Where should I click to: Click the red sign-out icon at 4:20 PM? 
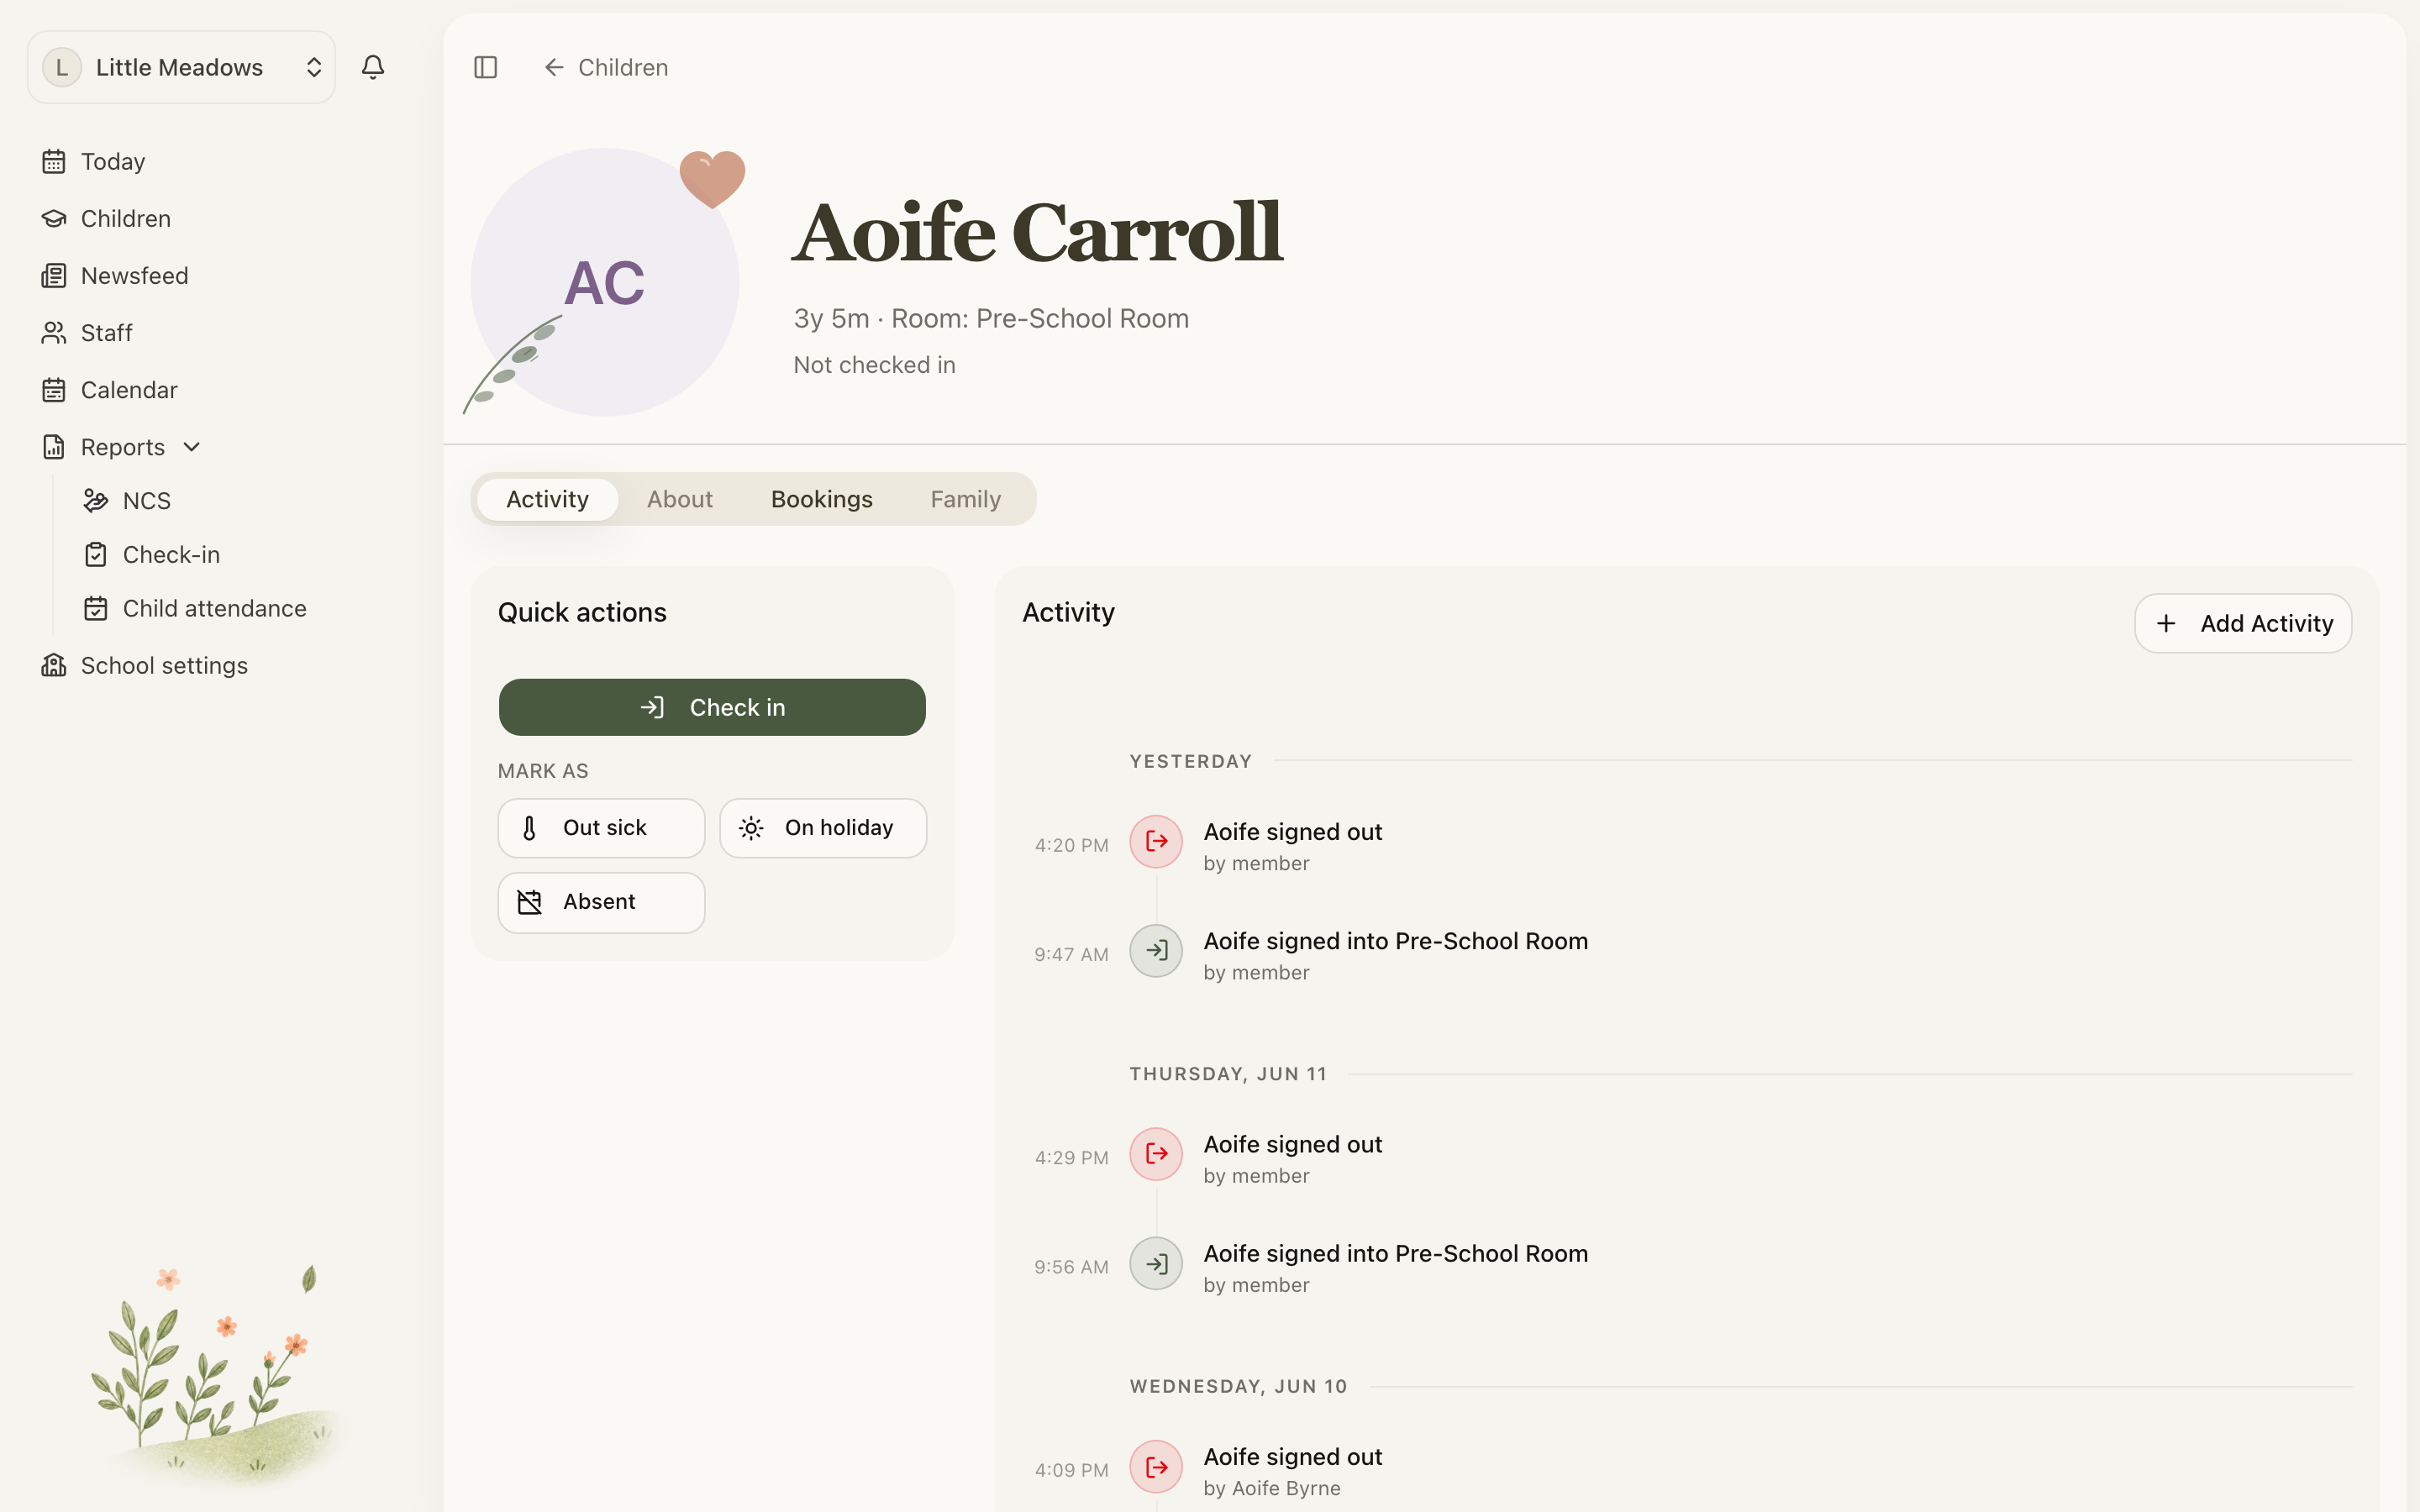pos(1156,841)
